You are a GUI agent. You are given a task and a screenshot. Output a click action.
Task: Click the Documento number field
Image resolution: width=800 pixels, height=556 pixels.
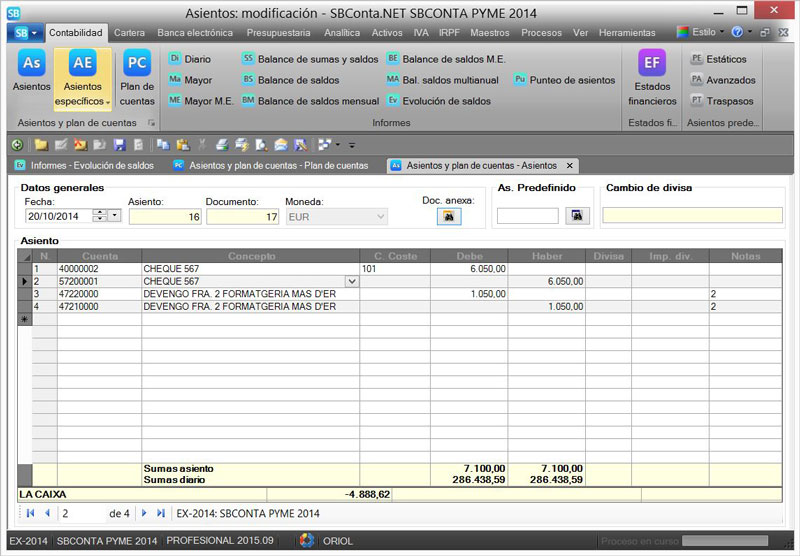tap(242, 216)
